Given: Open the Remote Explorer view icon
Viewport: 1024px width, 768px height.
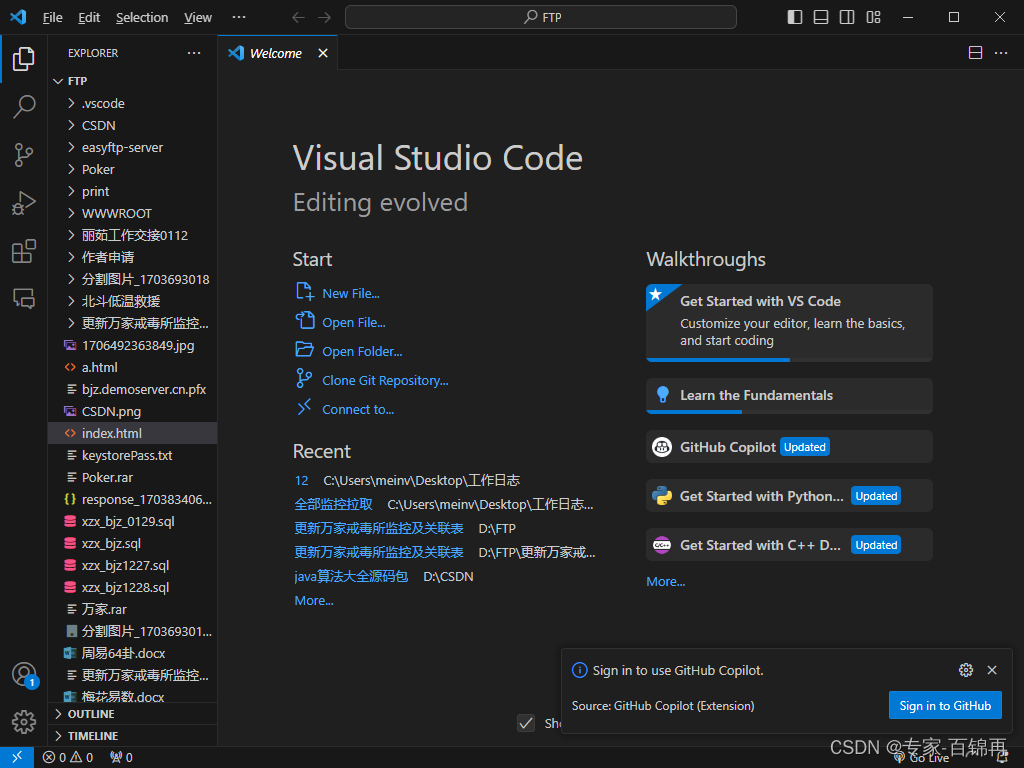Looking at the screenshot, I should point(24,299).
